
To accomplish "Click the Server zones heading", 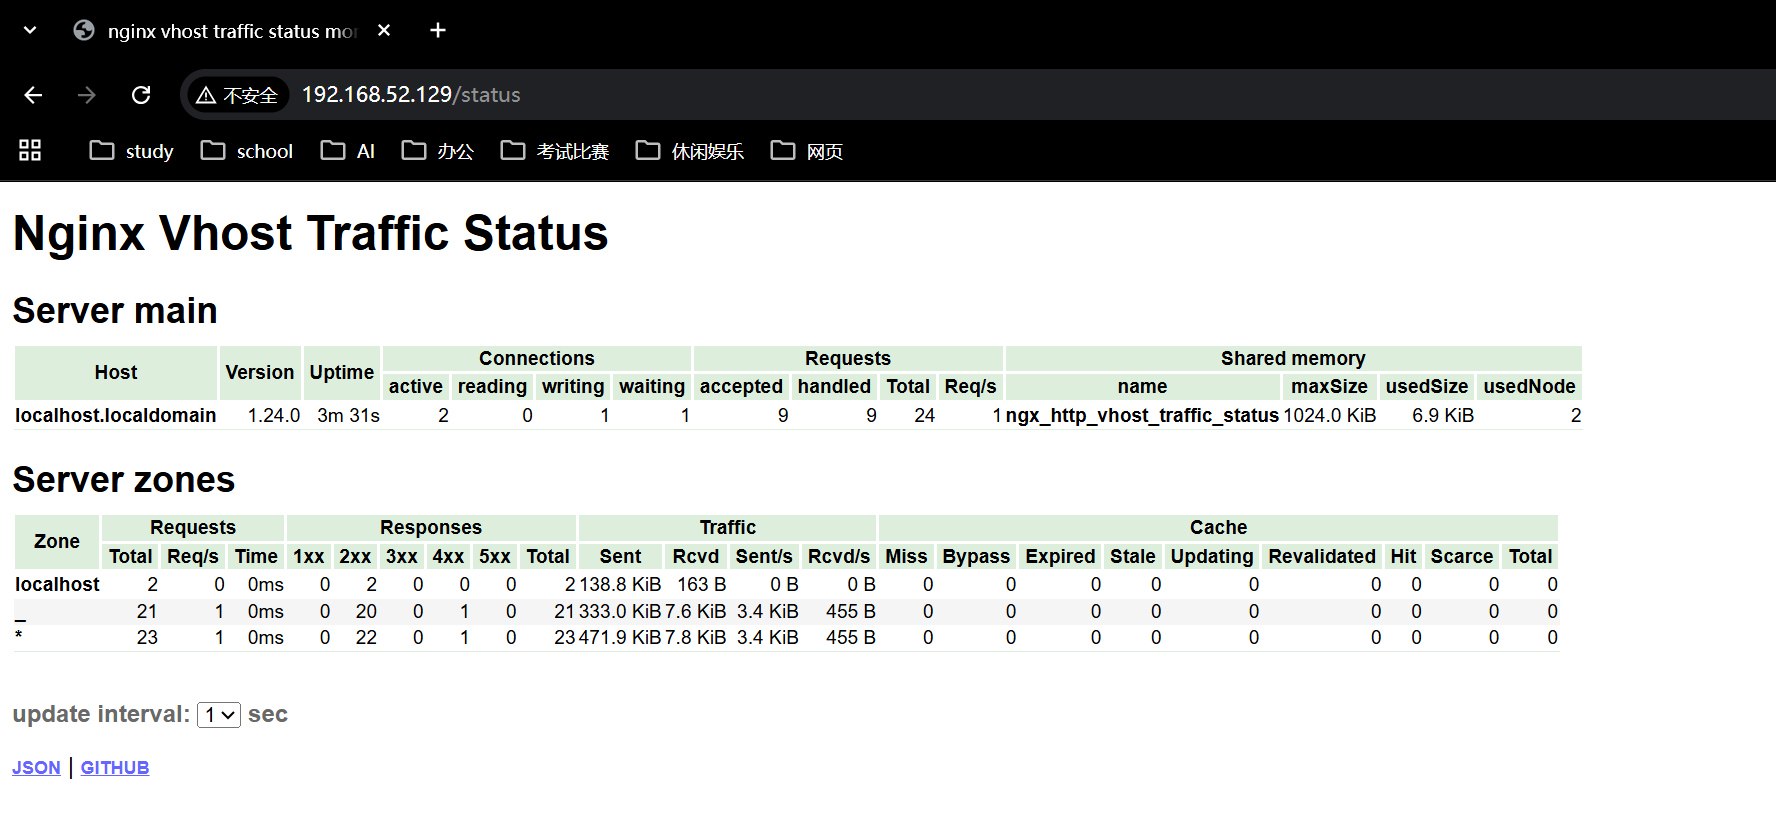I will (124, 480).
